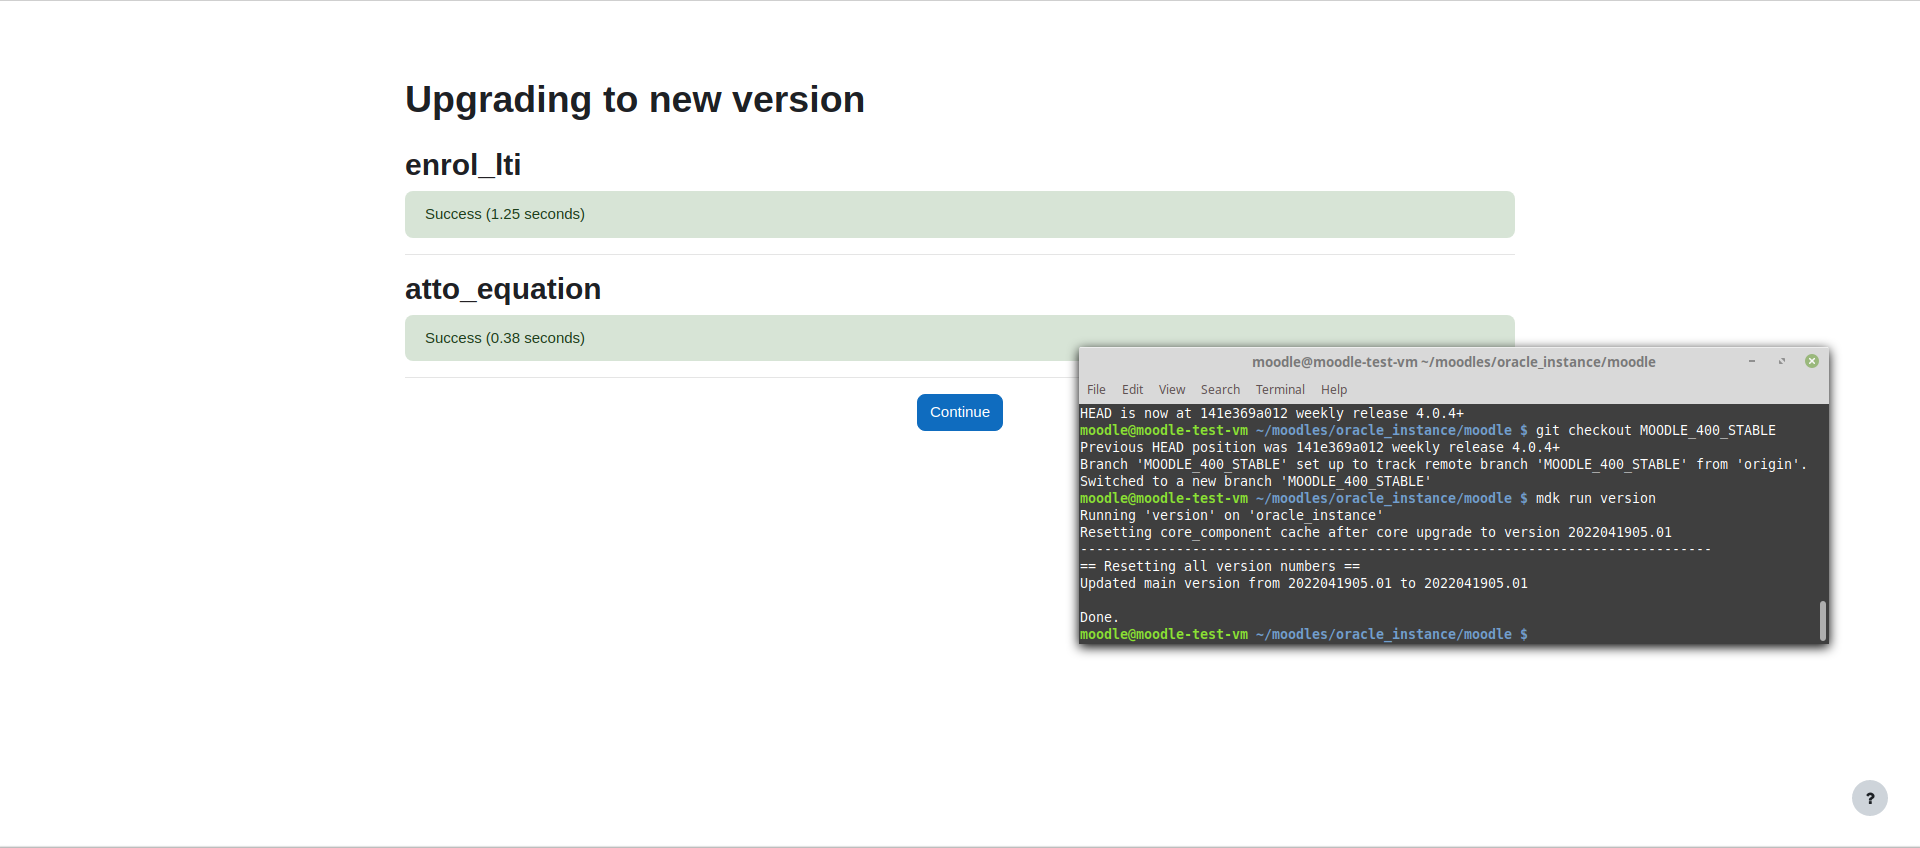The image size is (1920, 848).
Task: Click the 'Upgrading to new version' heading
Action: point(635,100)
